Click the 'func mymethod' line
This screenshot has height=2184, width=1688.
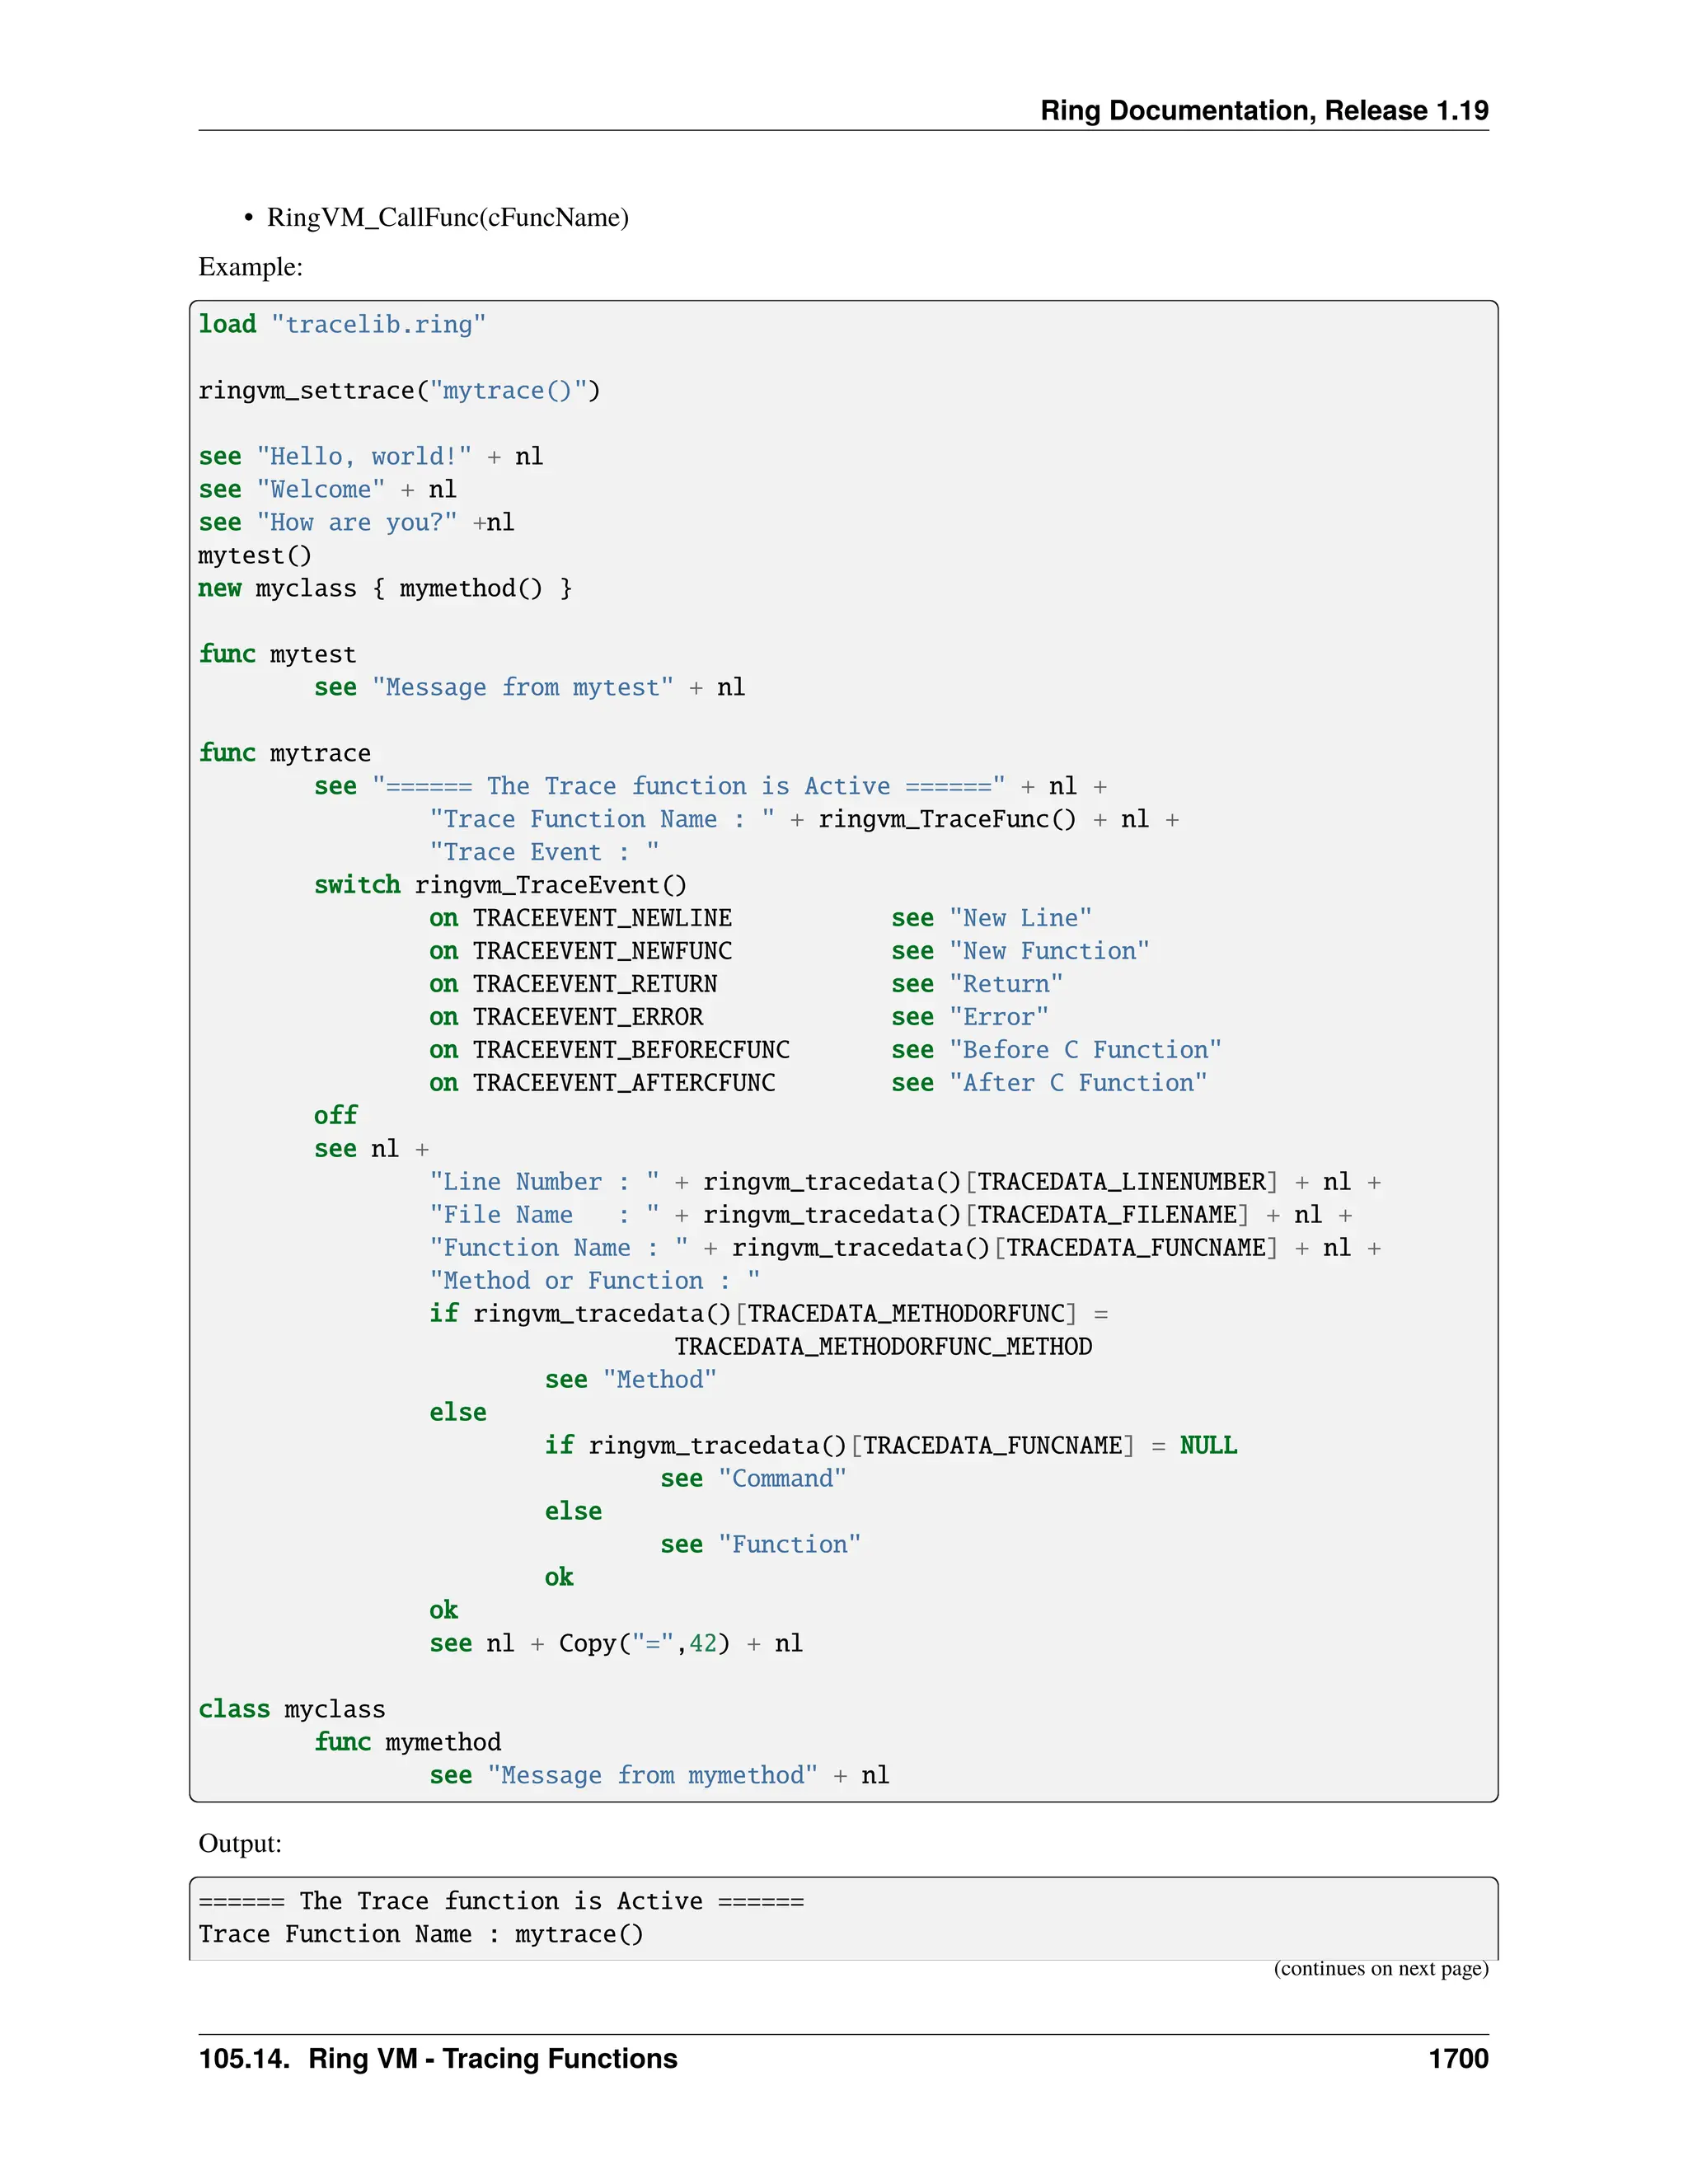click(x=408, y=1743)
